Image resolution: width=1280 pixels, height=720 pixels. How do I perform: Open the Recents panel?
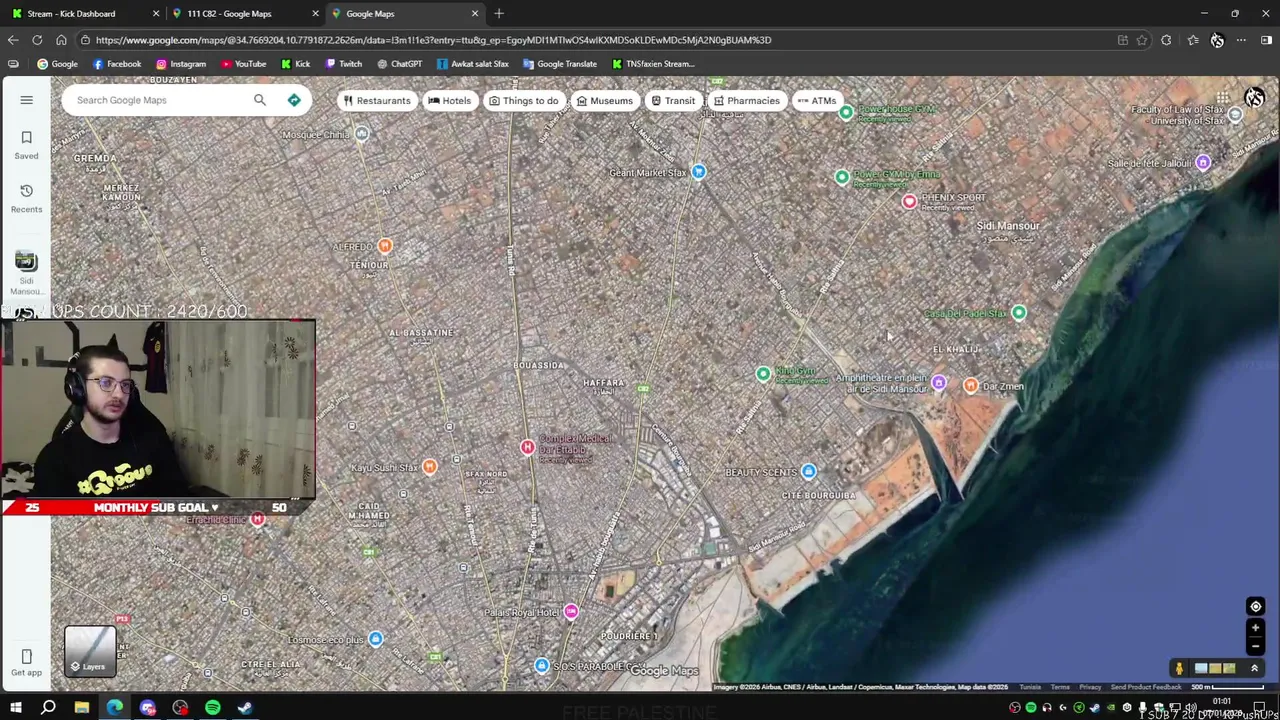26,198
